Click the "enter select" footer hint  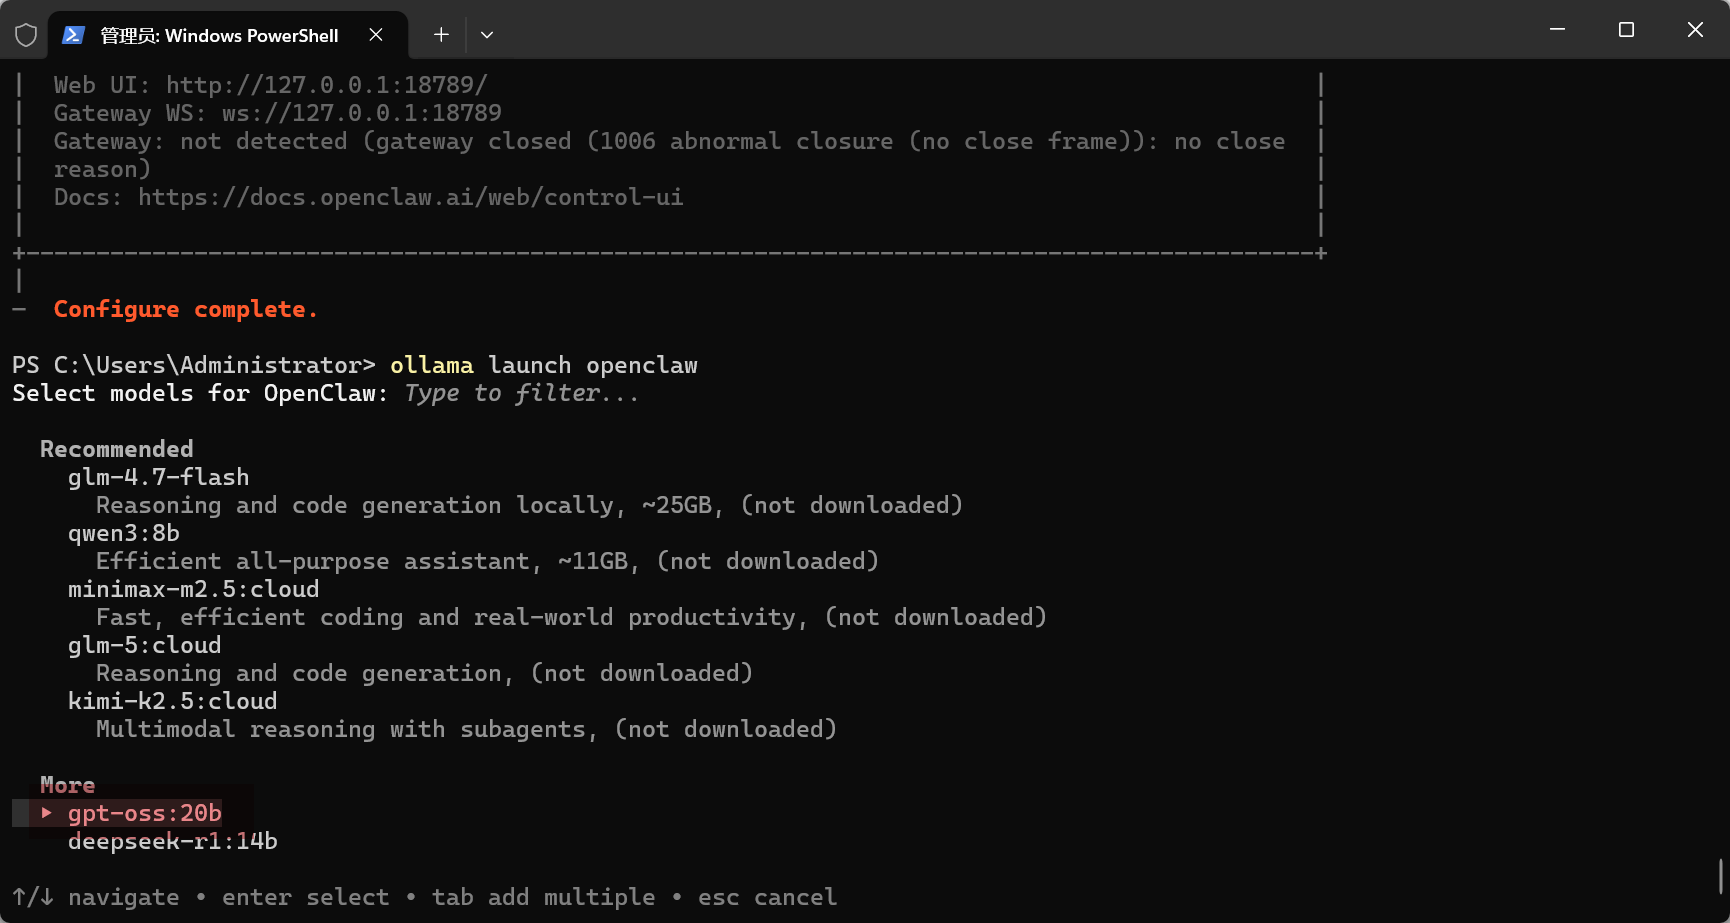click(306, 897)
